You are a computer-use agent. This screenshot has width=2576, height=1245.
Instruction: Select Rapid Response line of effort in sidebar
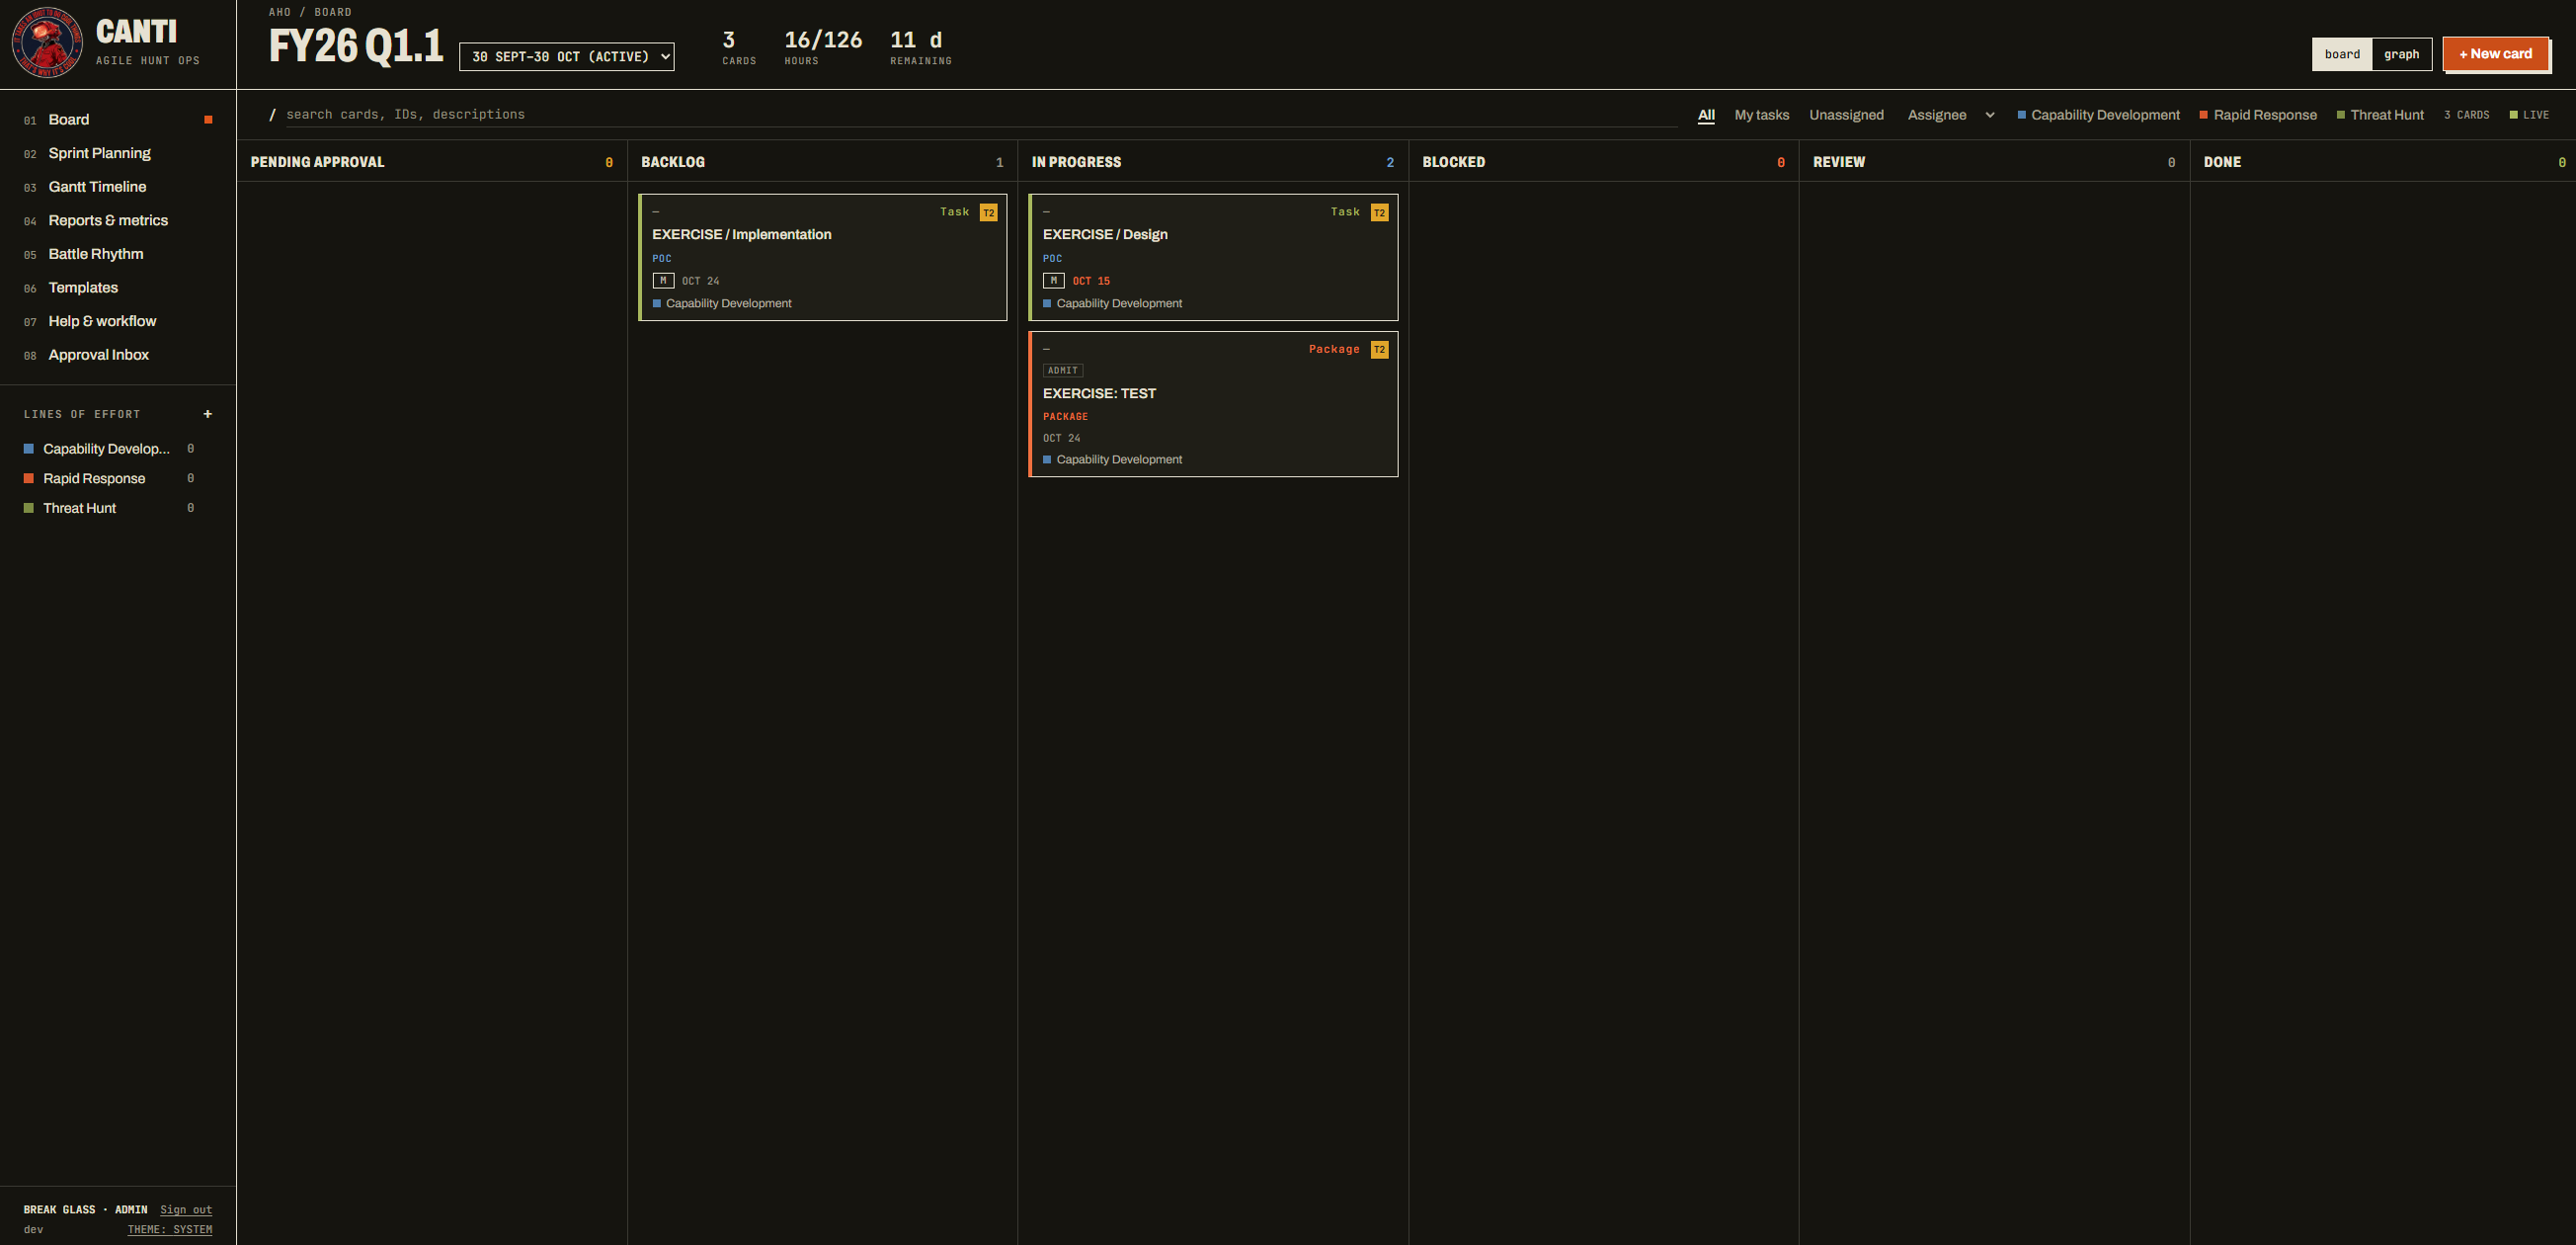point(108,479)
